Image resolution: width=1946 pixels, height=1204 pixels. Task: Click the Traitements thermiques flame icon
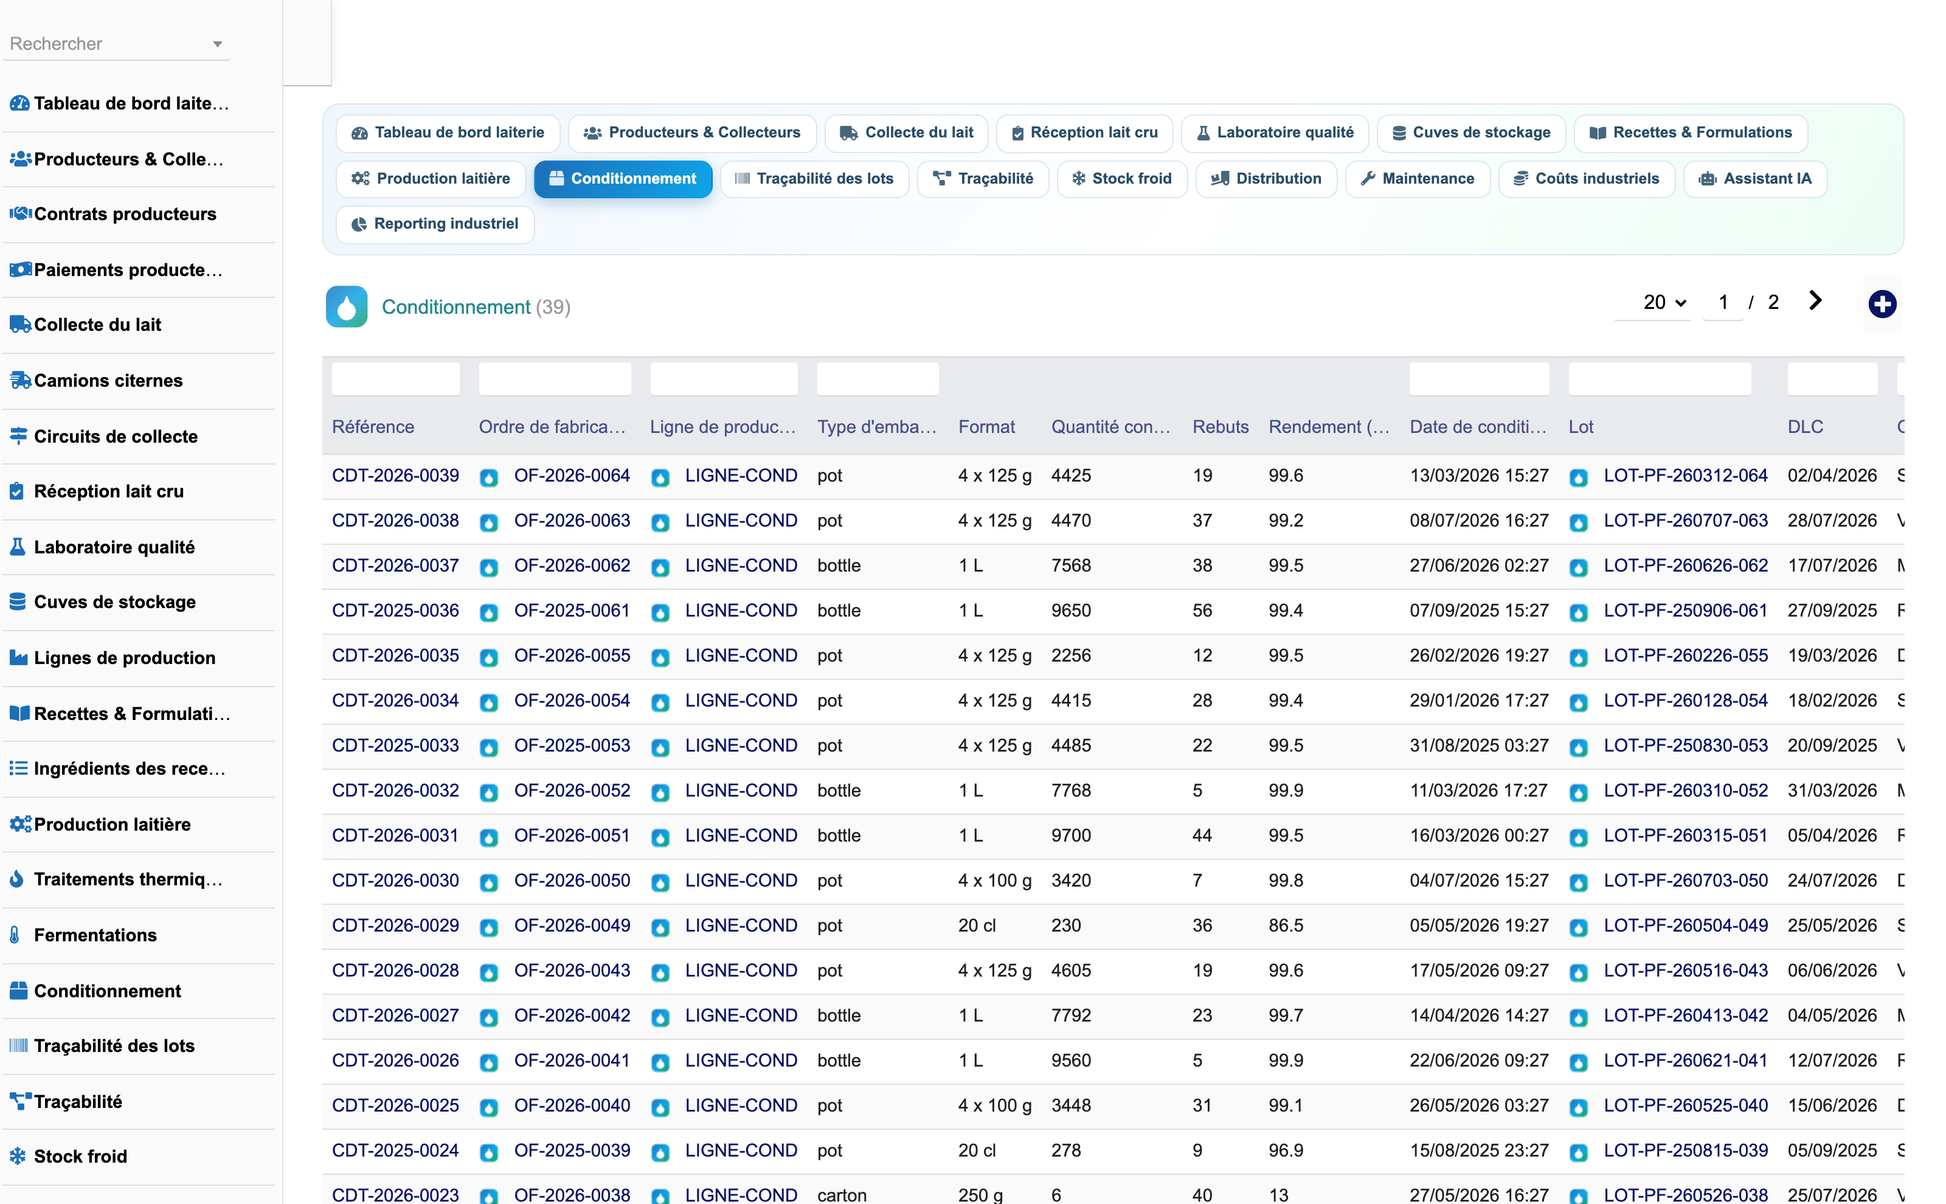[16, 880]
